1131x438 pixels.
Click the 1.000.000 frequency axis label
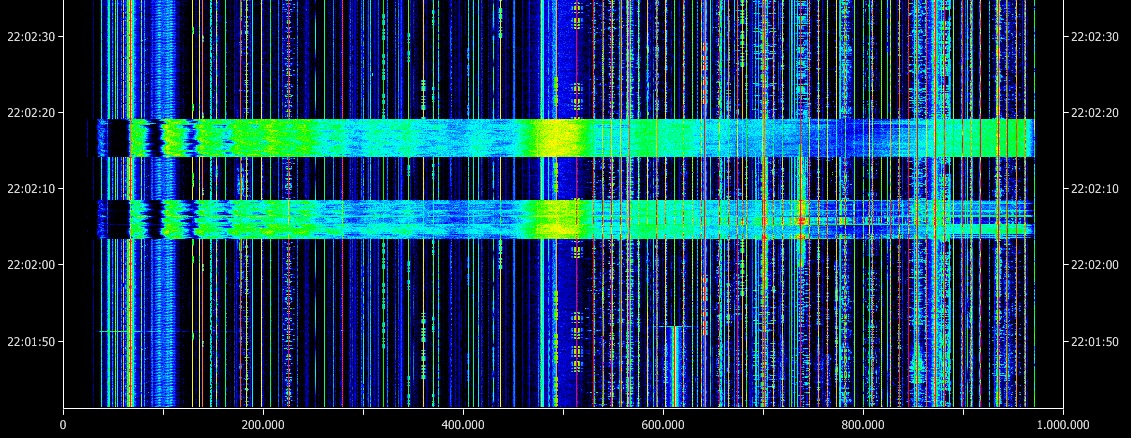click(1063, 425)
